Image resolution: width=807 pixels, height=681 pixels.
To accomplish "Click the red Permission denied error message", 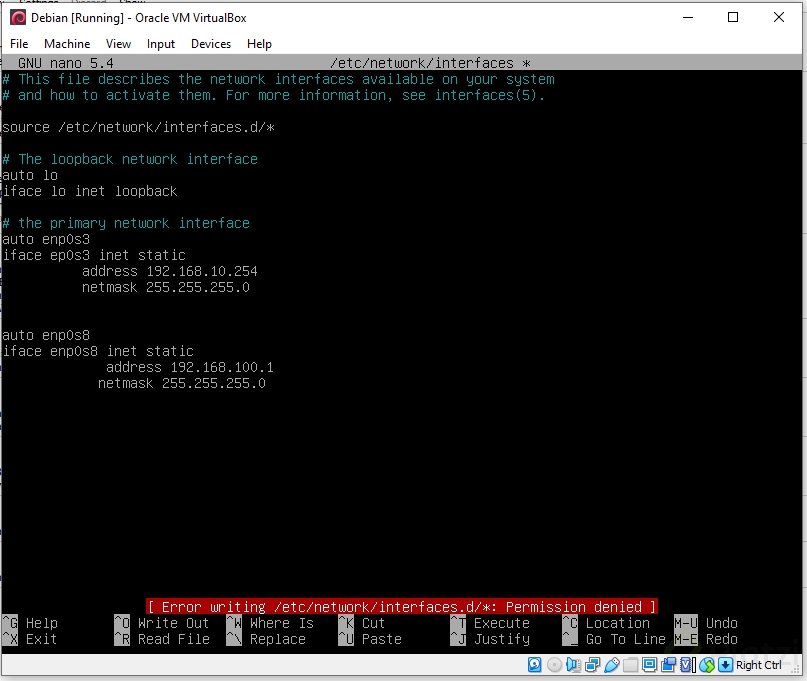I will 402,607.
